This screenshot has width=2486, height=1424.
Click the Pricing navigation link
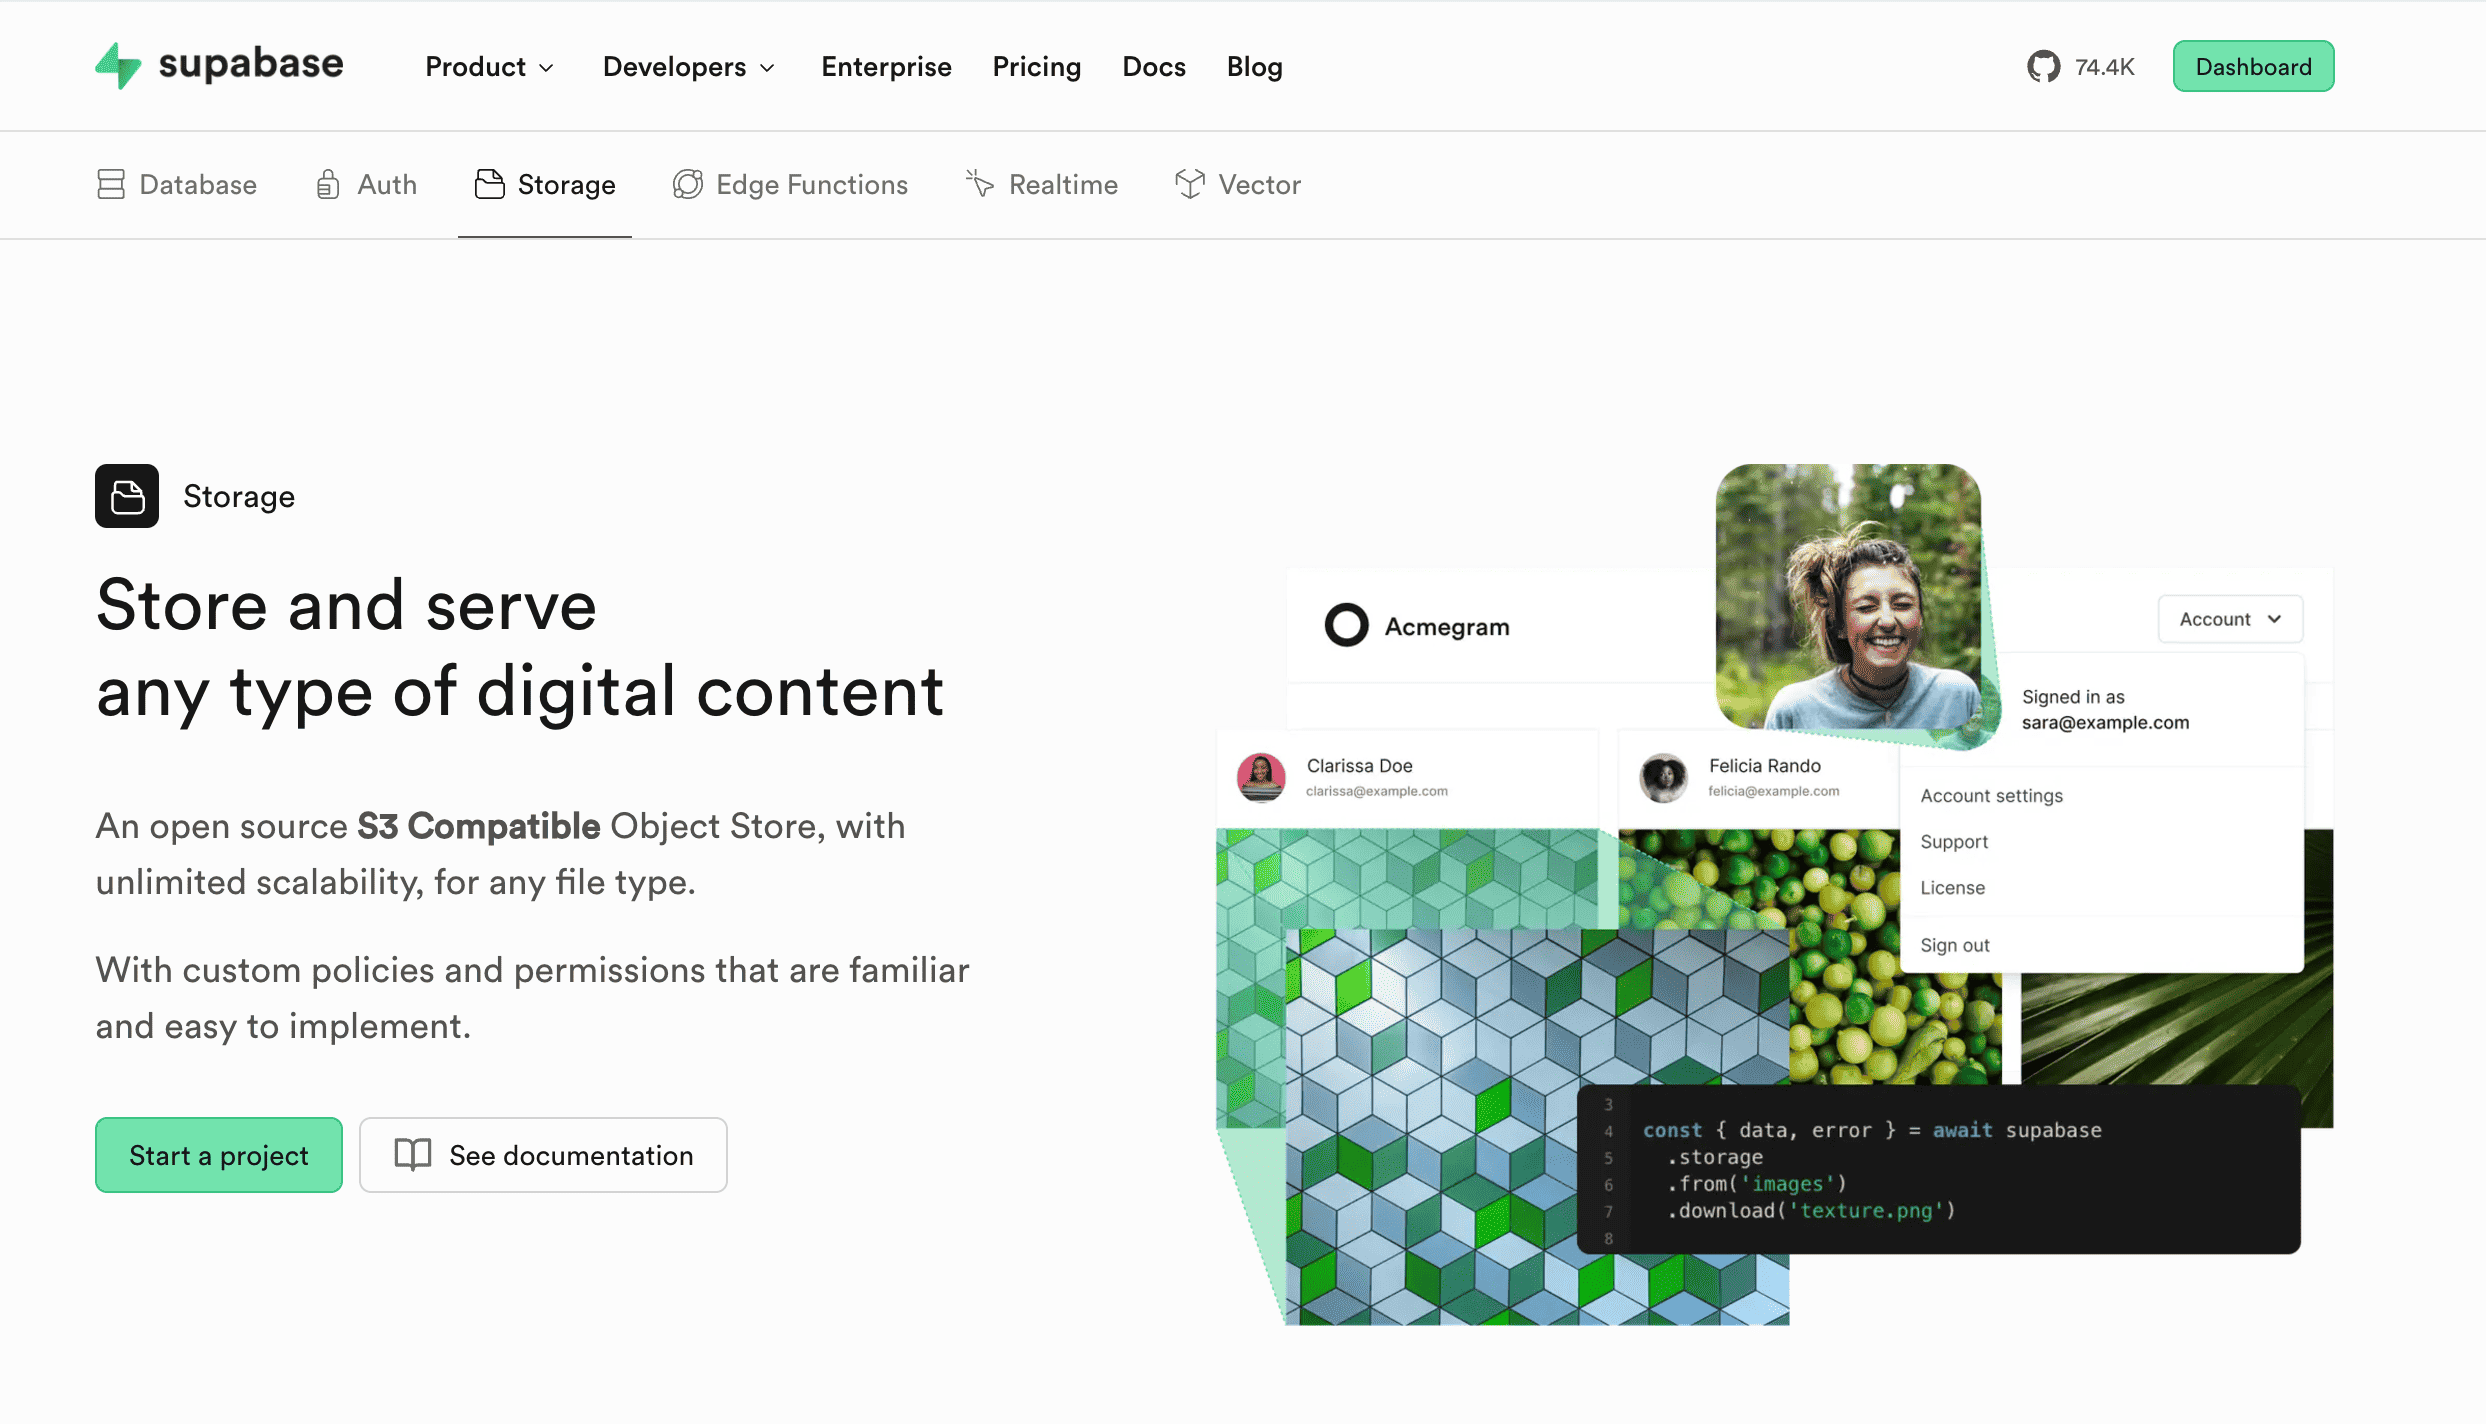(1036, 67)
